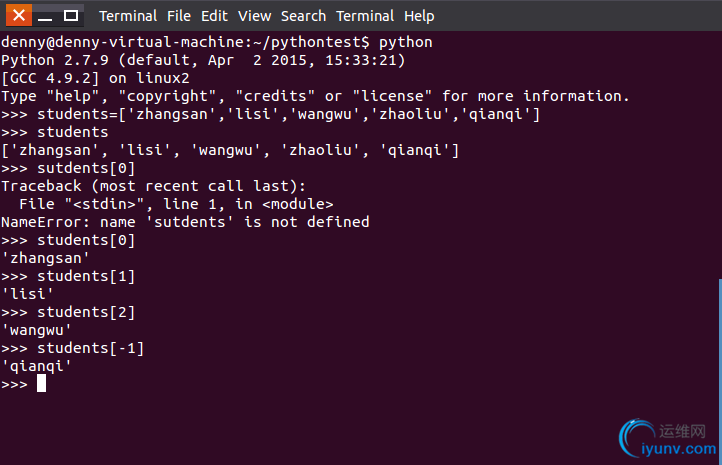The image size is (722, 465).
Task: Click the students list assignment line
Action: 270,114
